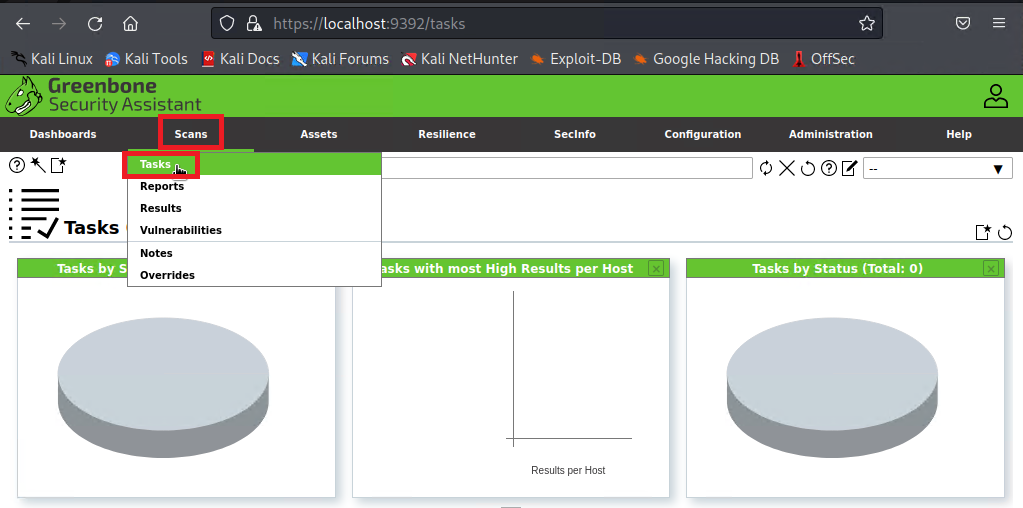The image size is (1023, 508).
Task: Open OffSec bookmark
Action: click(823, 59)
